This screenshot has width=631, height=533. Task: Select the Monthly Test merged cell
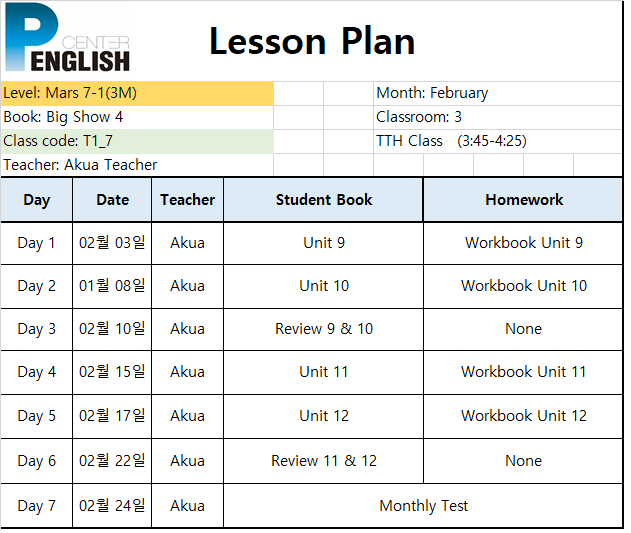pos(423,506)
